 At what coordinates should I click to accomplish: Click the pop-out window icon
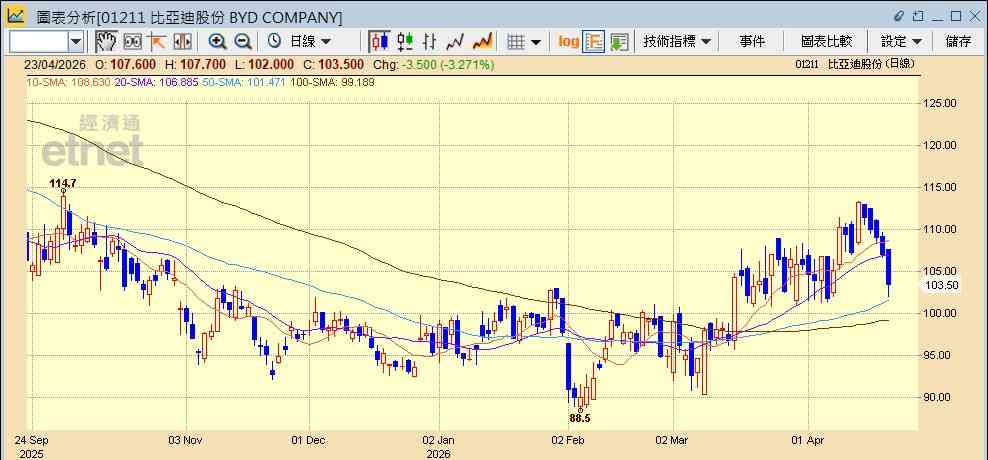coord(918,16)
